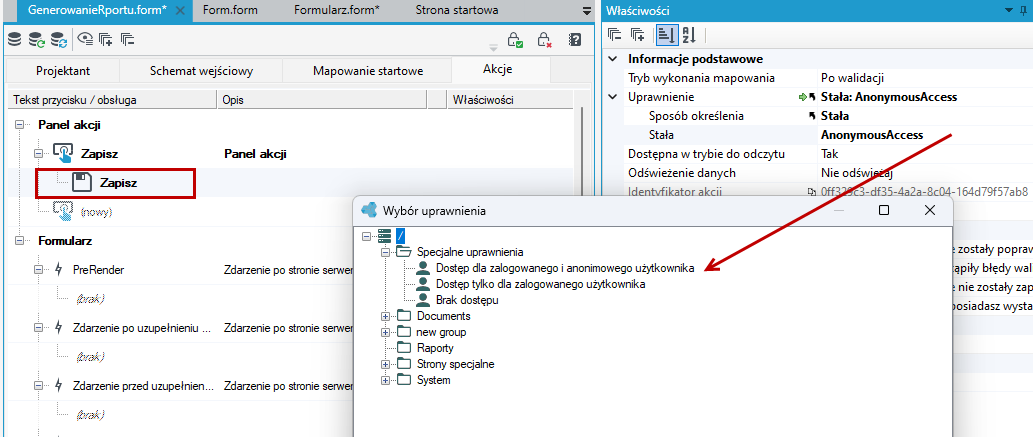Close the Wybór uprawnienia dialog
Screen dimensions: 1033x437
click(930, 210)
